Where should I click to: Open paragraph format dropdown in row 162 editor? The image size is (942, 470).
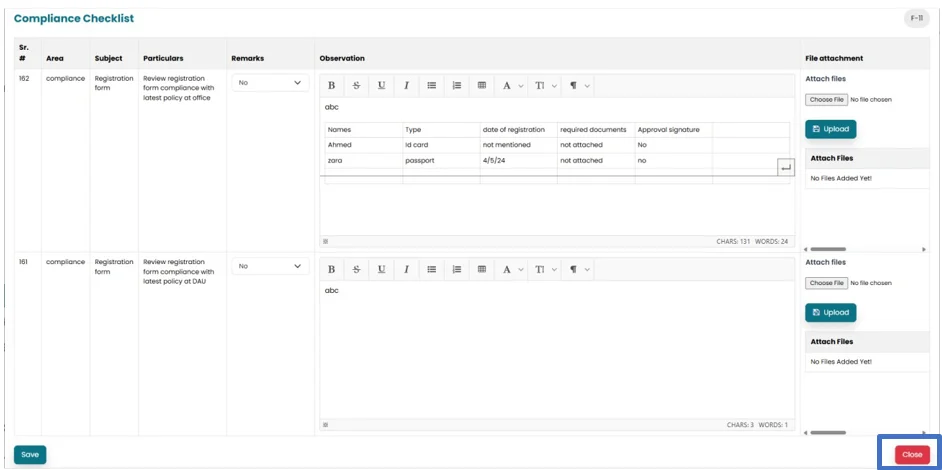[579, 86]
